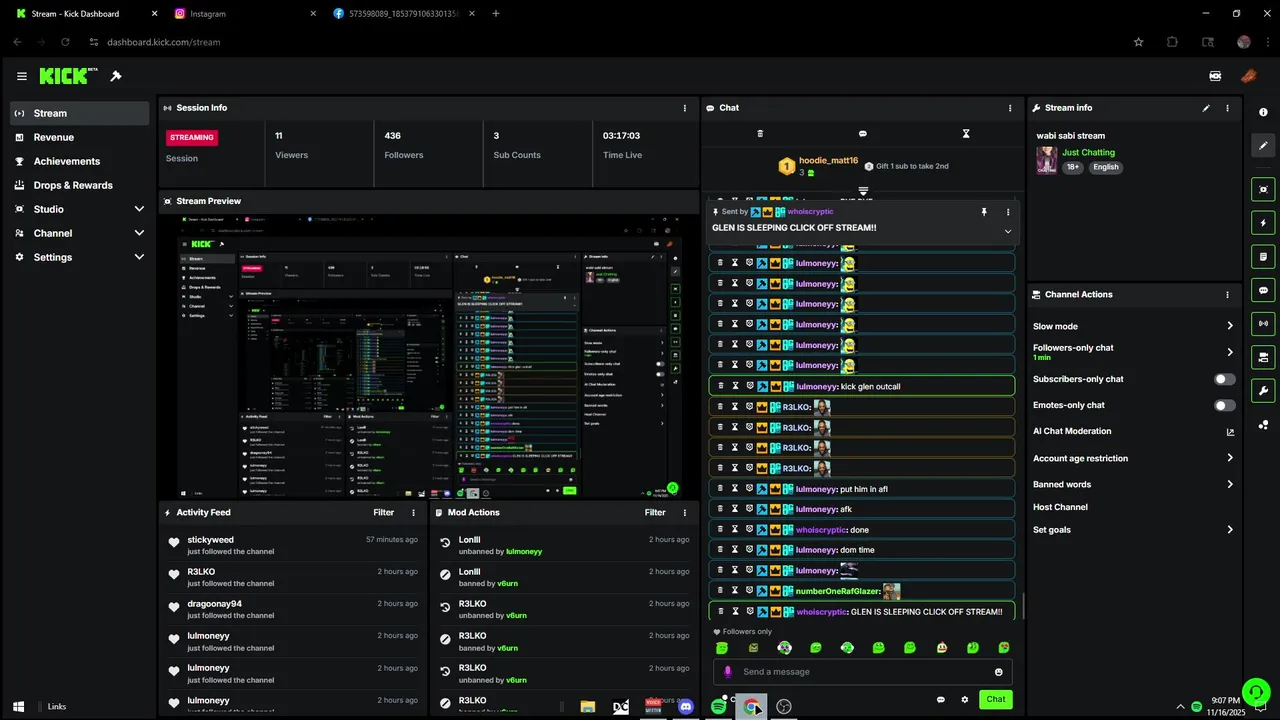
Task: Open the hamburger menu next to the Kick logo
Action: [22, 76]
